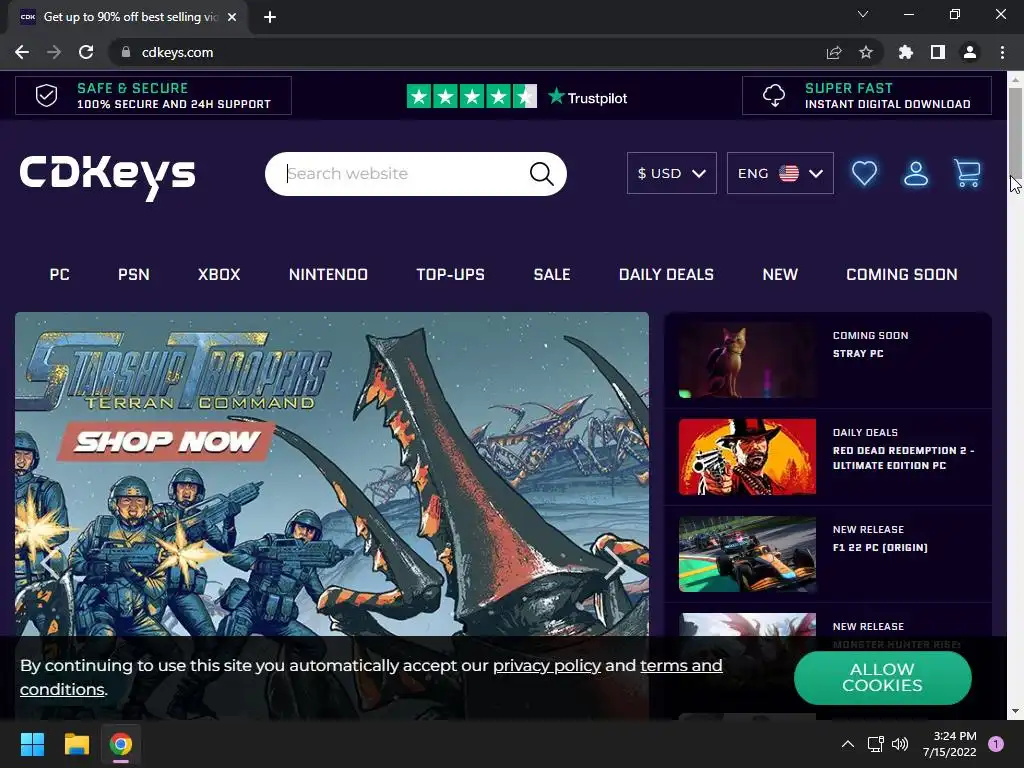The width and height of the screenshot is (1024, 768).
Task: Show the previous banner slide
Action: point(50,564)
